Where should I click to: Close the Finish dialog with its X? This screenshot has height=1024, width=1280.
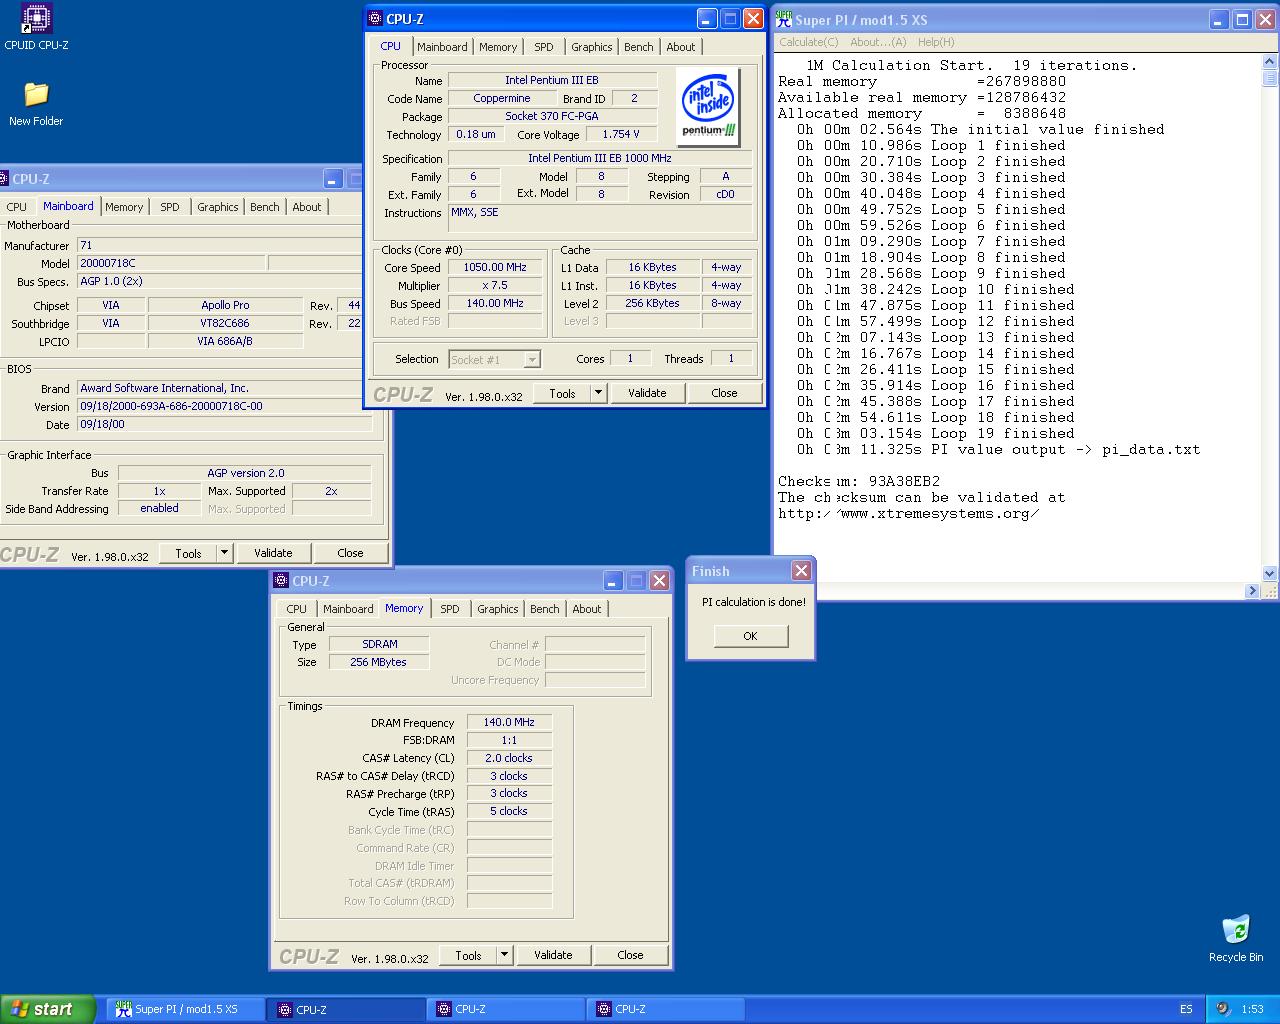point(801,571)
